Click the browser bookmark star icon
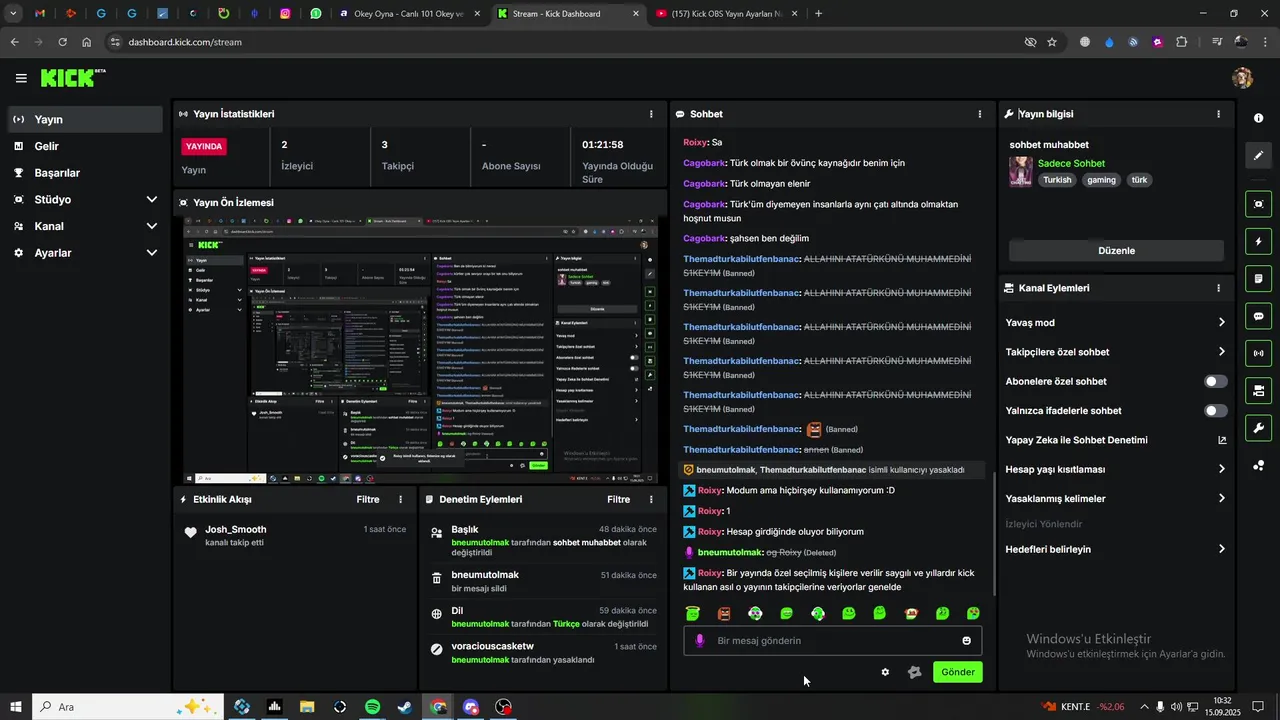The image size is (1280, 720). pos(1052,42)
